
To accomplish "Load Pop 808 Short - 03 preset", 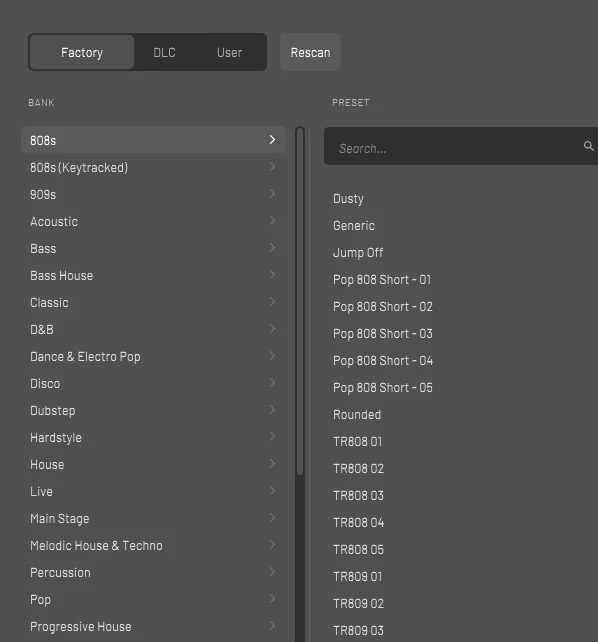I will pyautogui.click(x=383, y=334).
